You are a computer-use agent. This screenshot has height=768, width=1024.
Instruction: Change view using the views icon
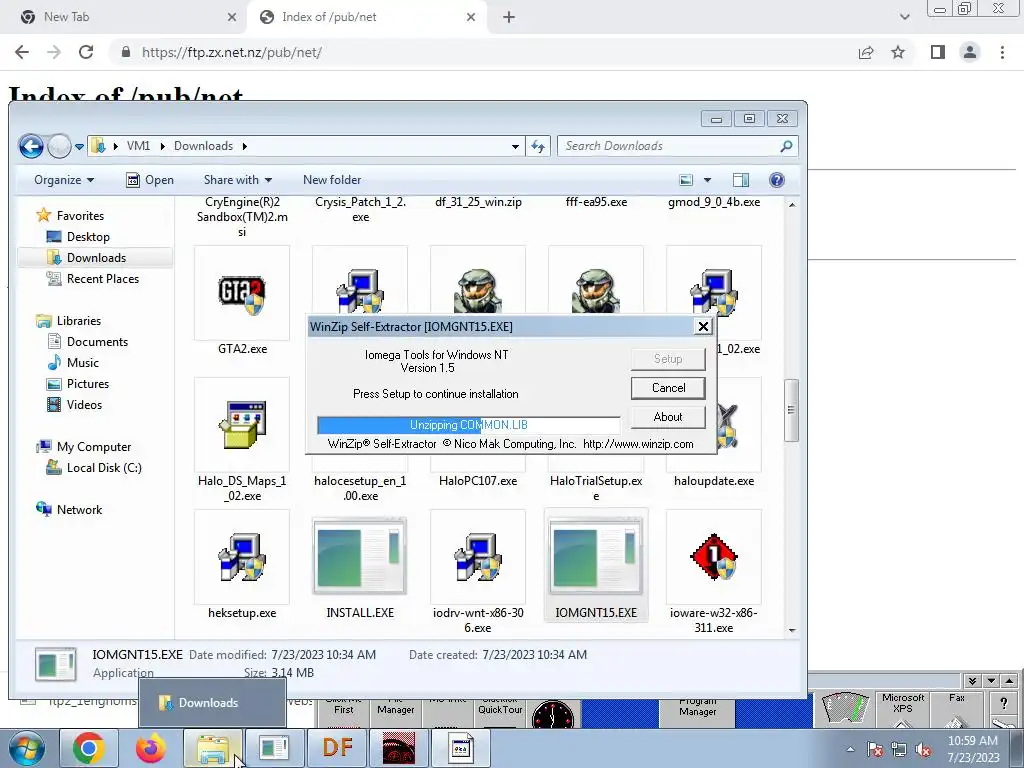coord(686,180)
